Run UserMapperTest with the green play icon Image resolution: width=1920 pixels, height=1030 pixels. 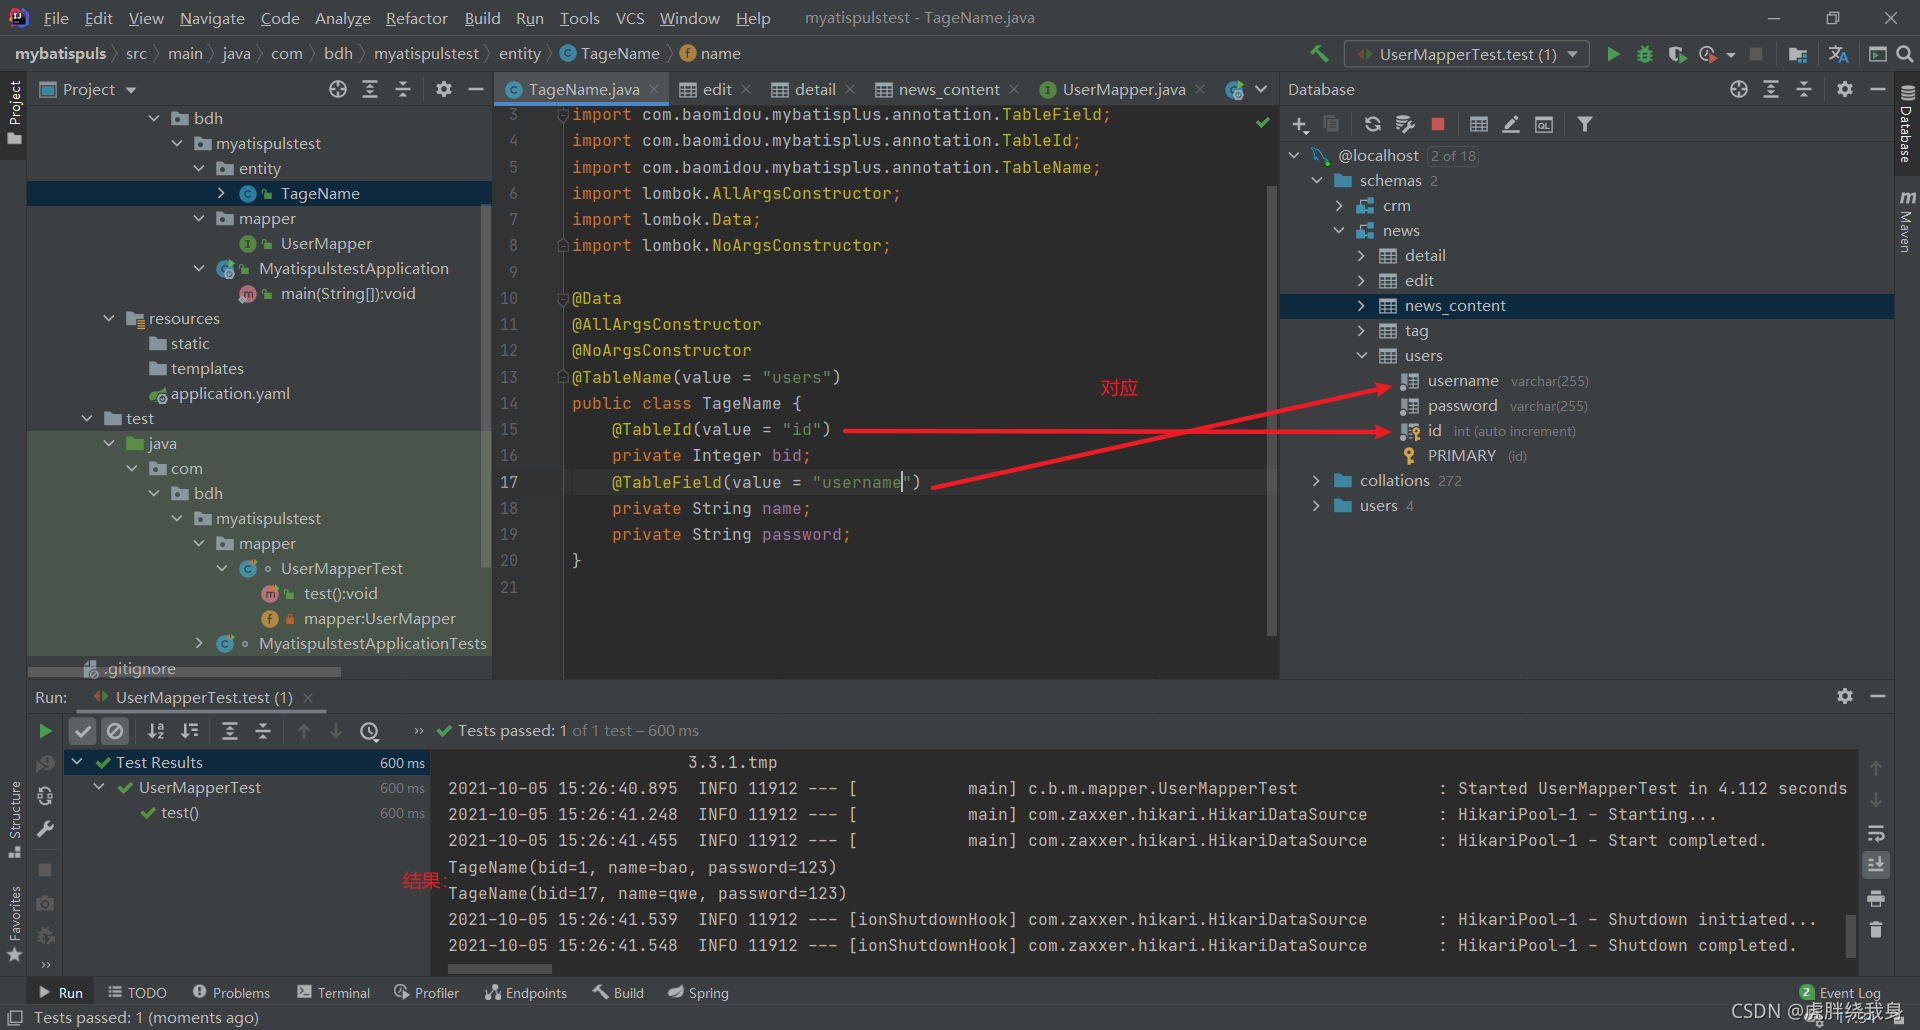[1613, 54]
